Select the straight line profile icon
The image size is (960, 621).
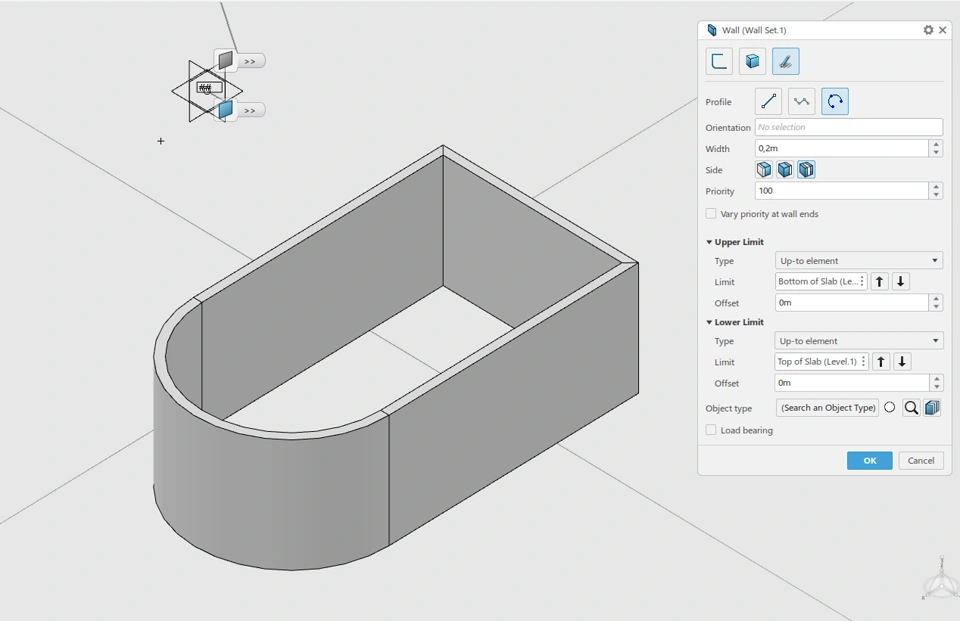point(768,102)
